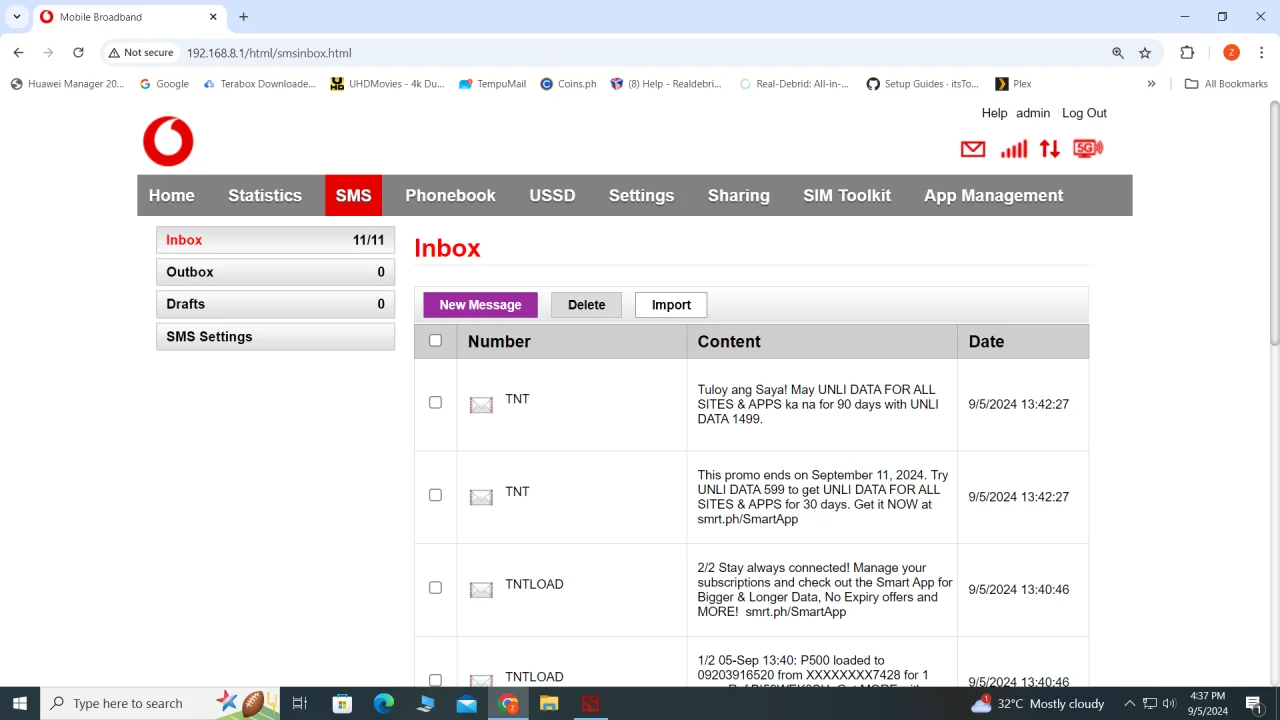The width and height of the screenshot is (1280, 720).
Task: Open USSD tab
Action: pyautogui.click(x=552, y=195)
